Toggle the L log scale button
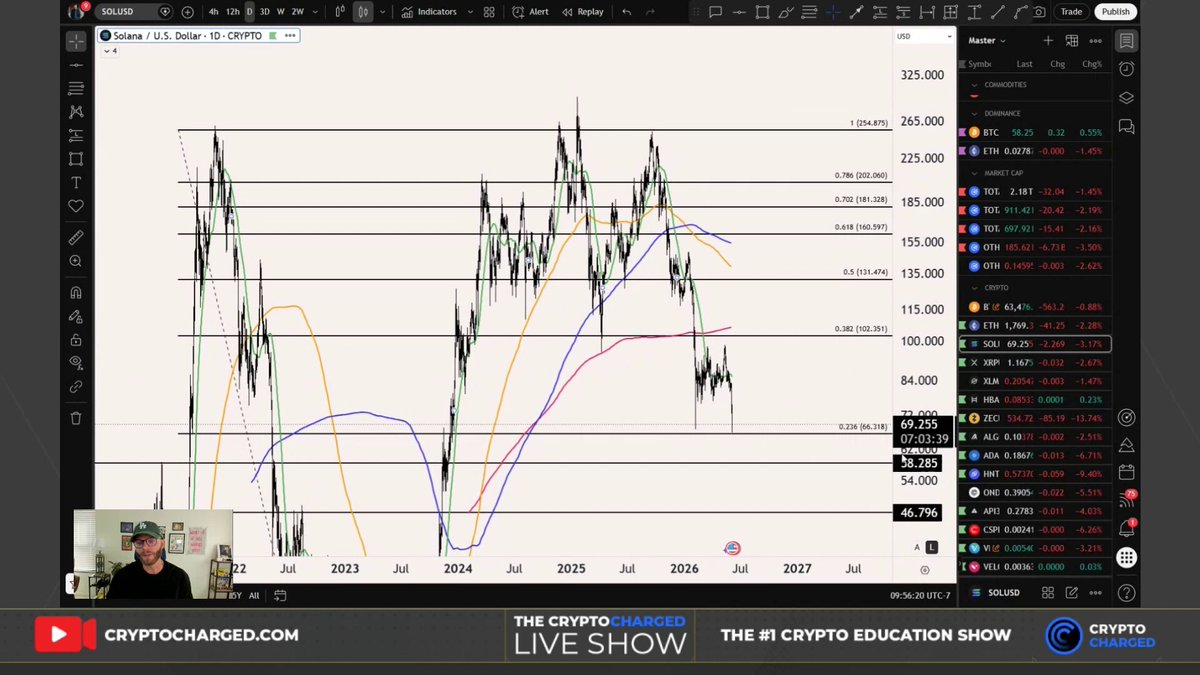 pyautogui.click(x=932, y=547)
